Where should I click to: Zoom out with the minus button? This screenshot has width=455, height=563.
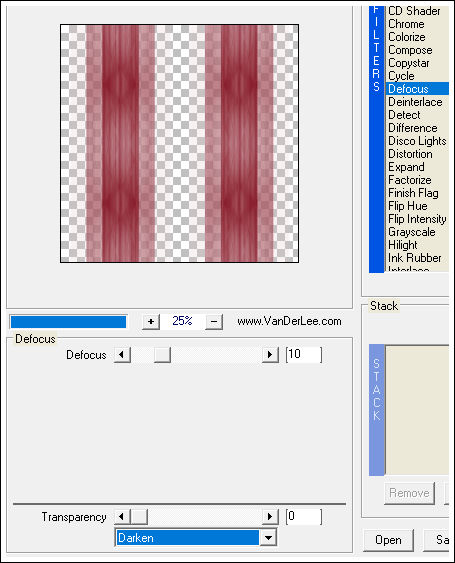point(214,321)
